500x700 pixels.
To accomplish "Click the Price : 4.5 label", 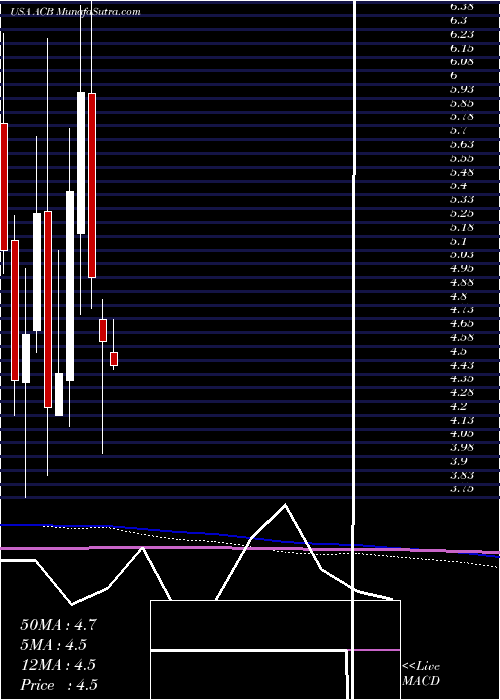I will [59, 685].
